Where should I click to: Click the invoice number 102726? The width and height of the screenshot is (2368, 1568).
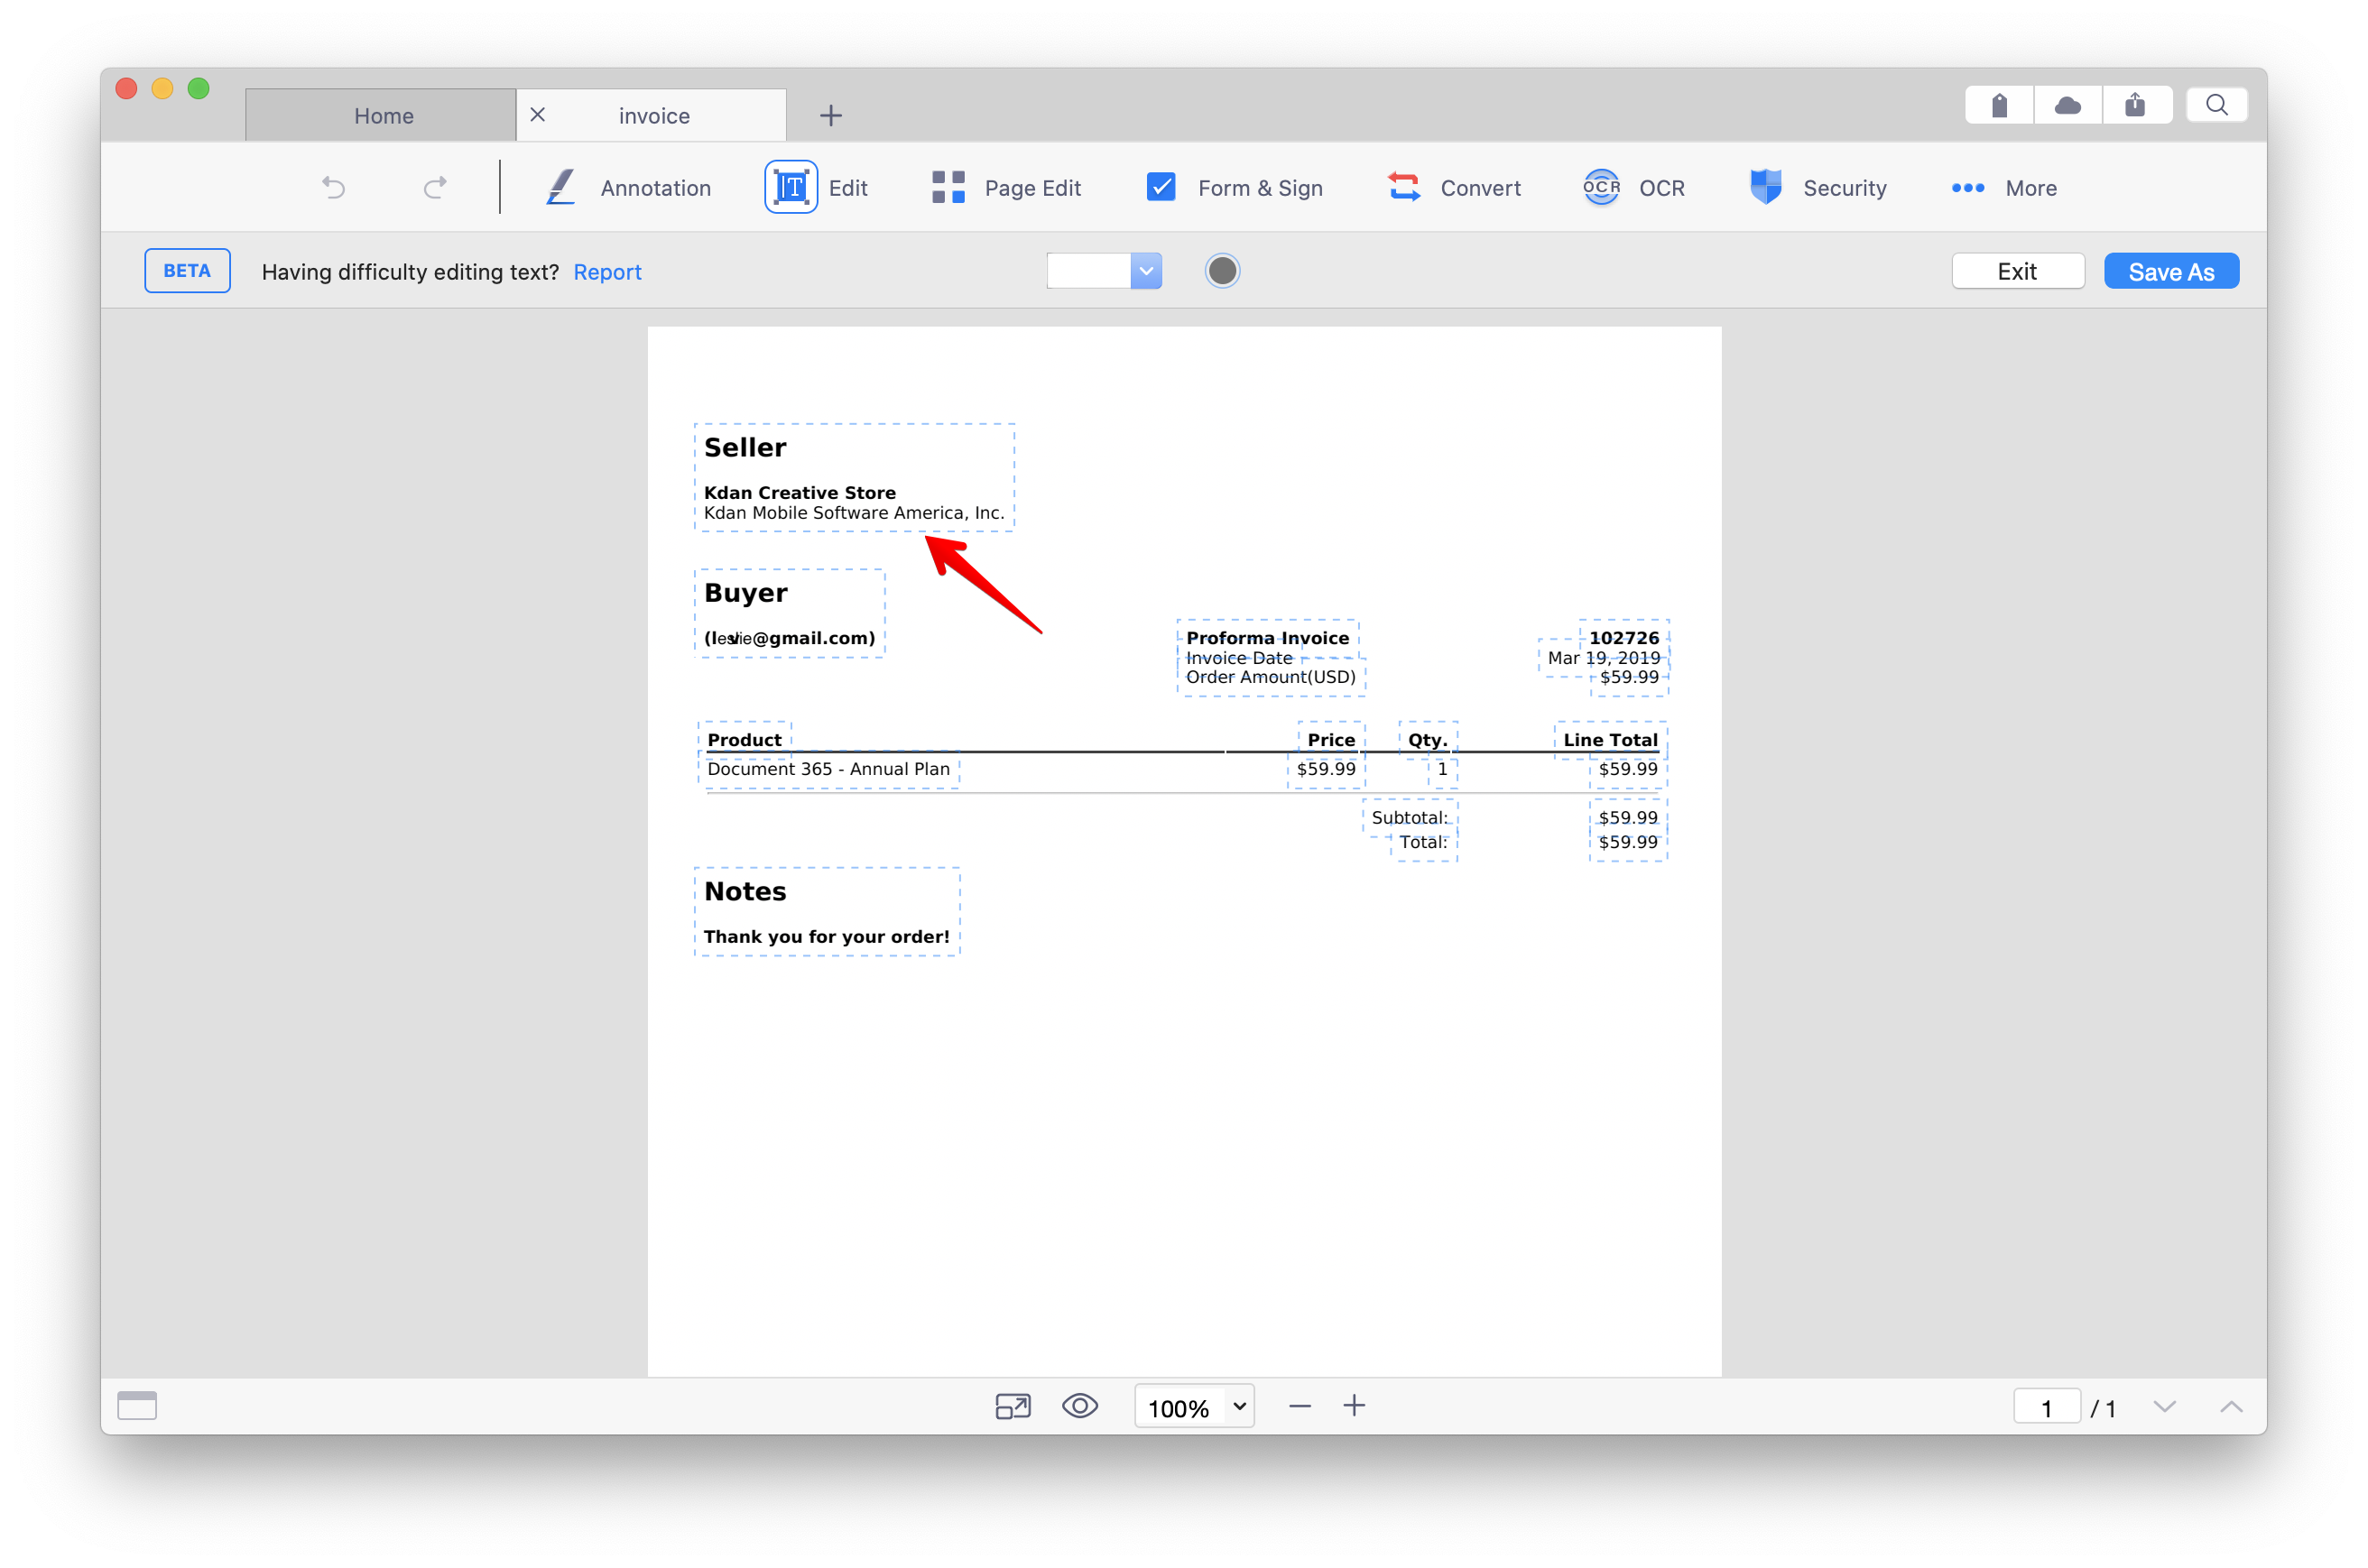(x=1623, y=637)
